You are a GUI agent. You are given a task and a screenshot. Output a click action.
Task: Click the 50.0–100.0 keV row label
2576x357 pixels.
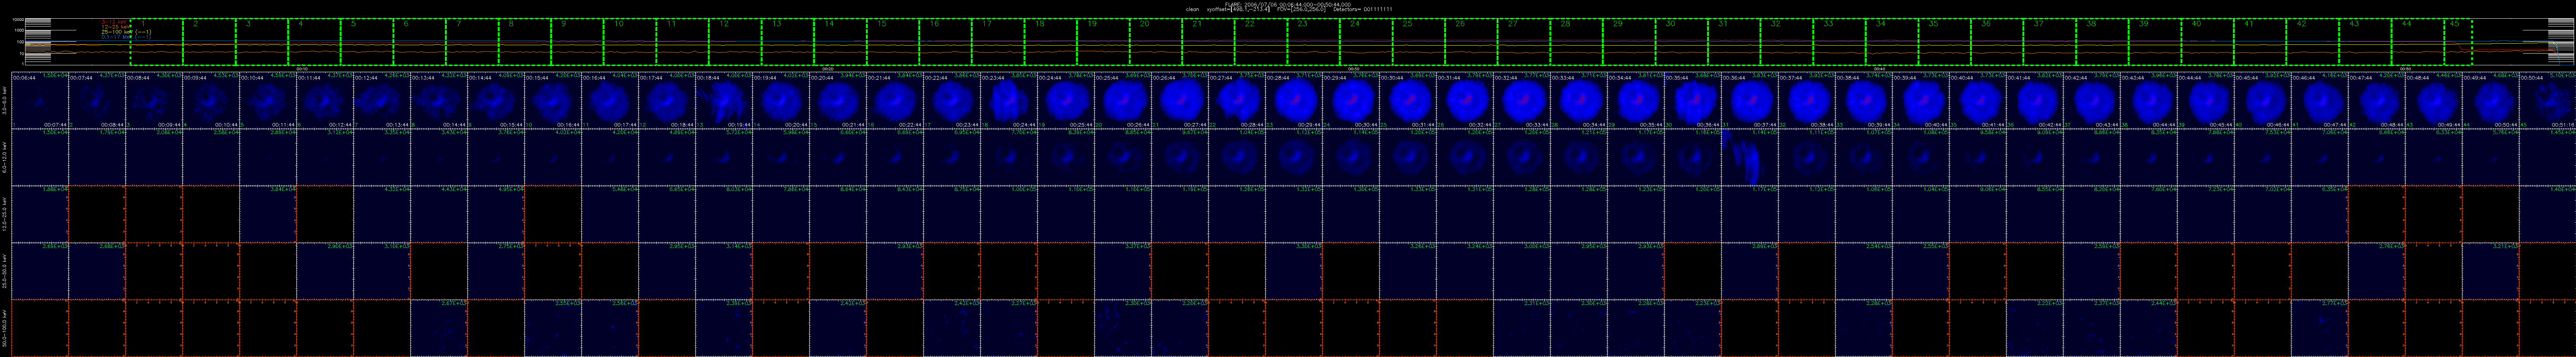(x=5, y=328)
